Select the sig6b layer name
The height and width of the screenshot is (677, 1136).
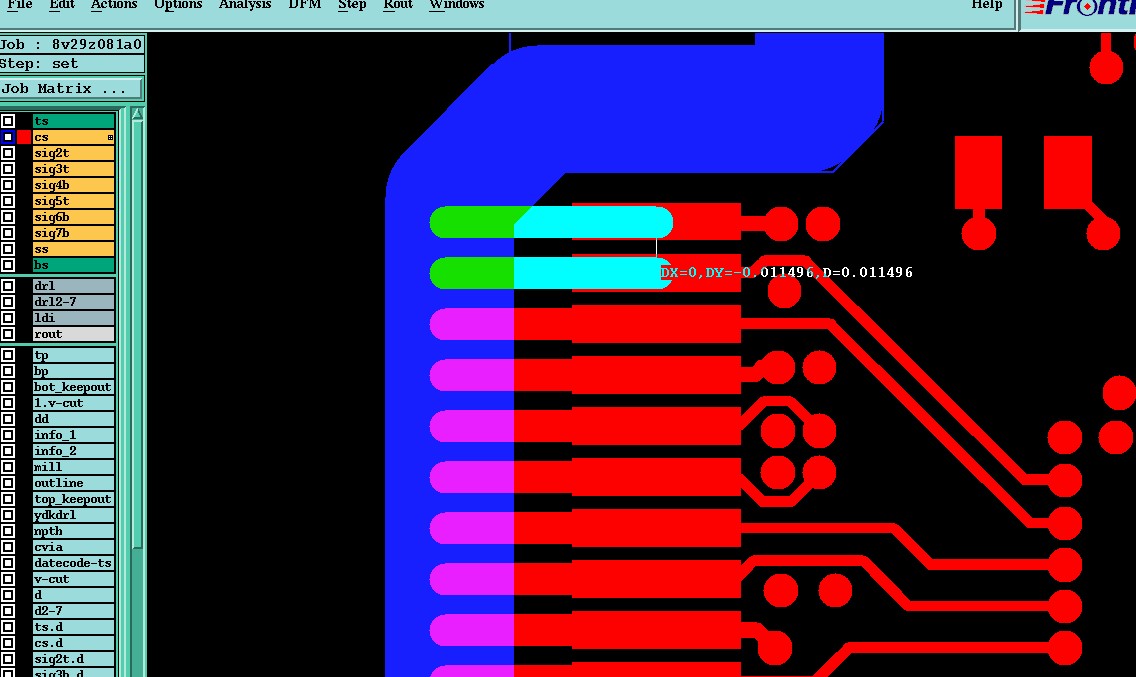(x=74, y=217)
